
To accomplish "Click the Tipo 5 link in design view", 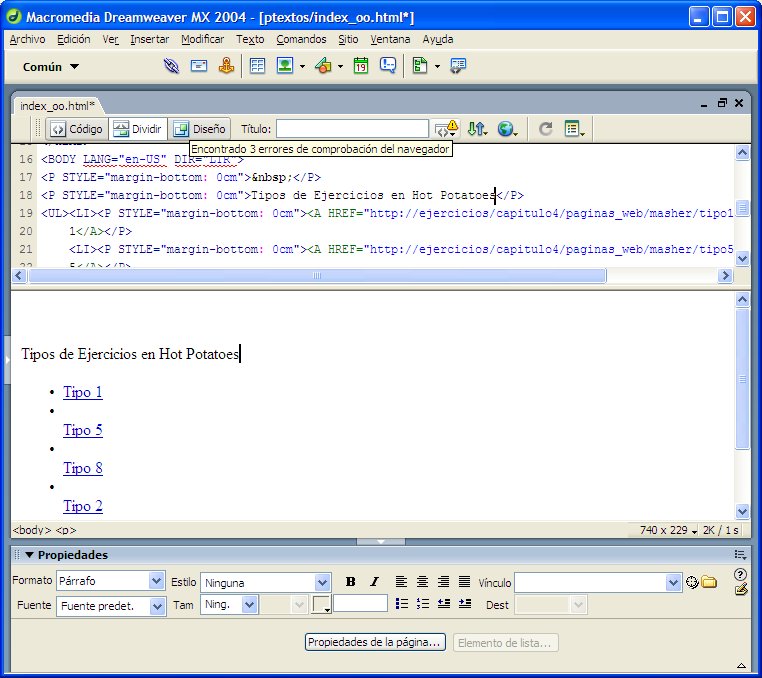I will [x=83, y=430].
